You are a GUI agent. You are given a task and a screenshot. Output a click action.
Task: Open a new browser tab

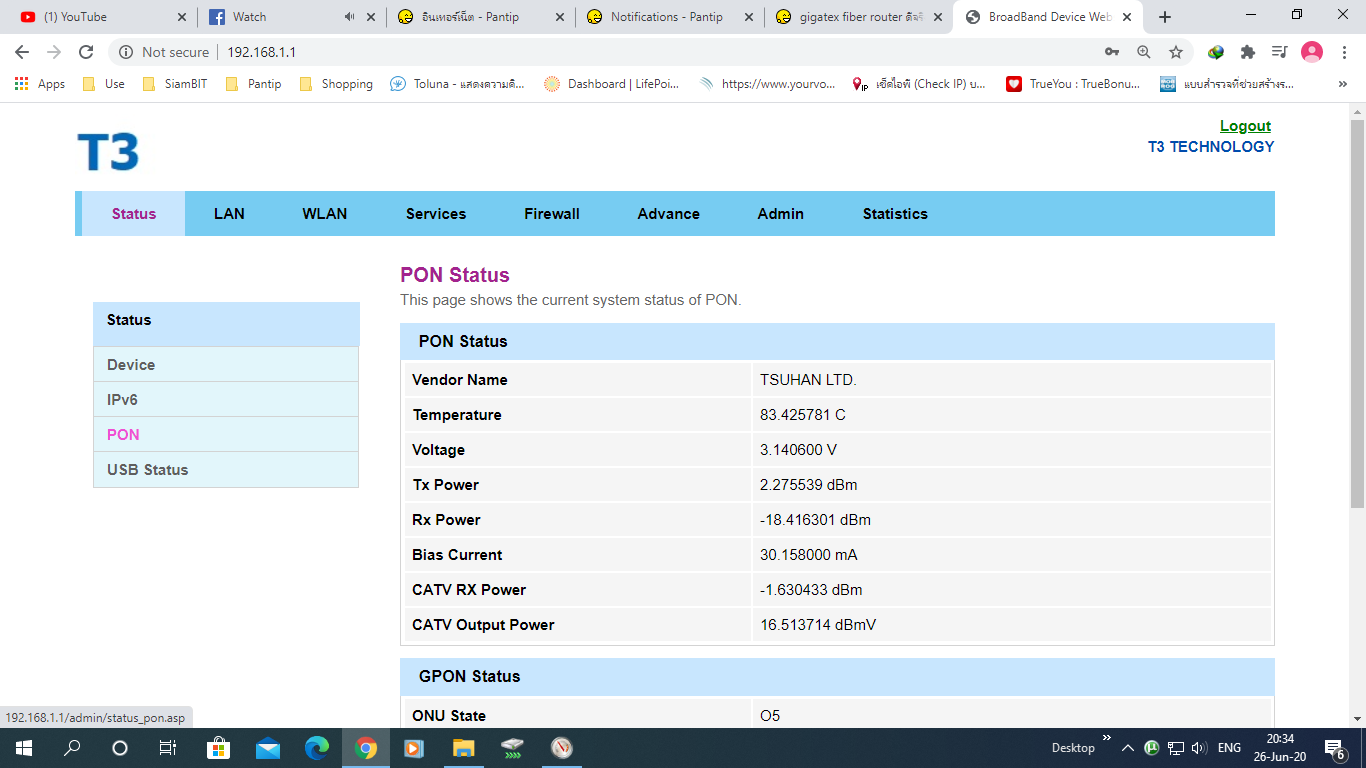click(x=1165, y=17)
